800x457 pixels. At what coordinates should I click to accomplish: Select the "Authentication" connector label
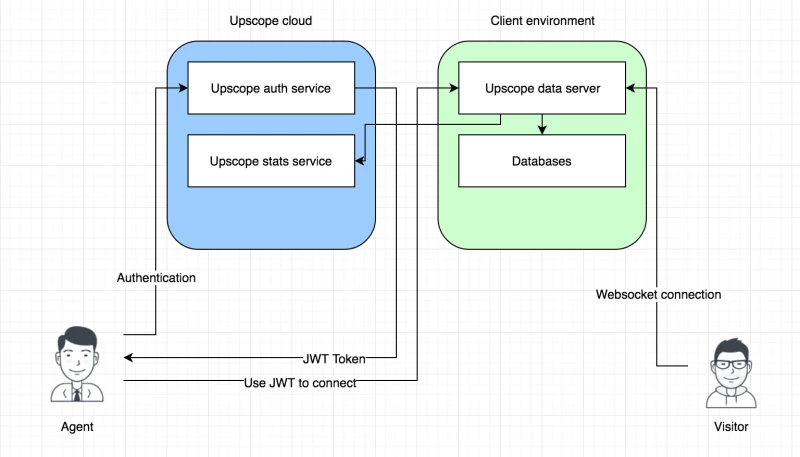[x=156, y=277]
